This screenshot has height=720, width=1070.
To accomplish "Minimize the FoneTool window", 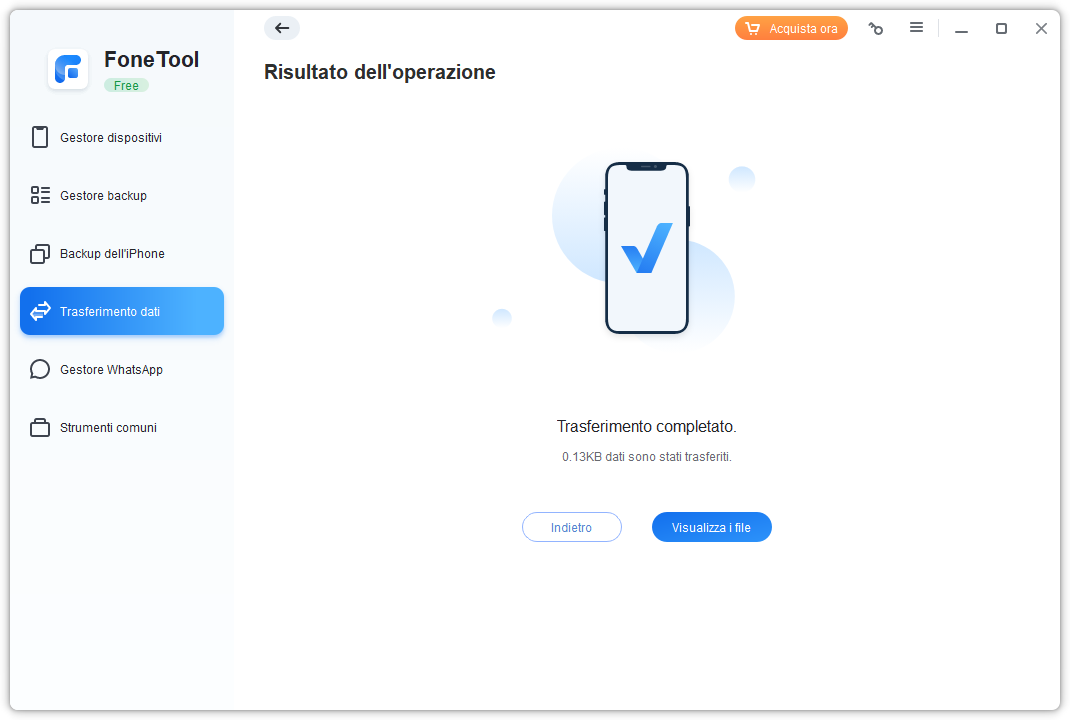I will tap(961, 29).
